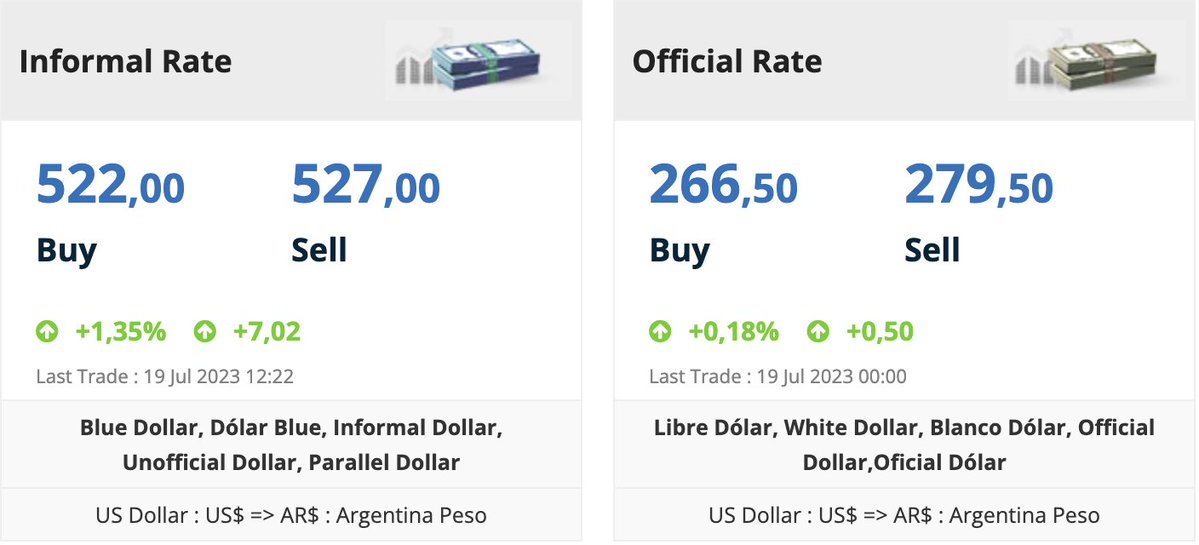Click the green up arrow beside +1,35%
Viewport: 1199px width, 545px height.
click(47, 332)
